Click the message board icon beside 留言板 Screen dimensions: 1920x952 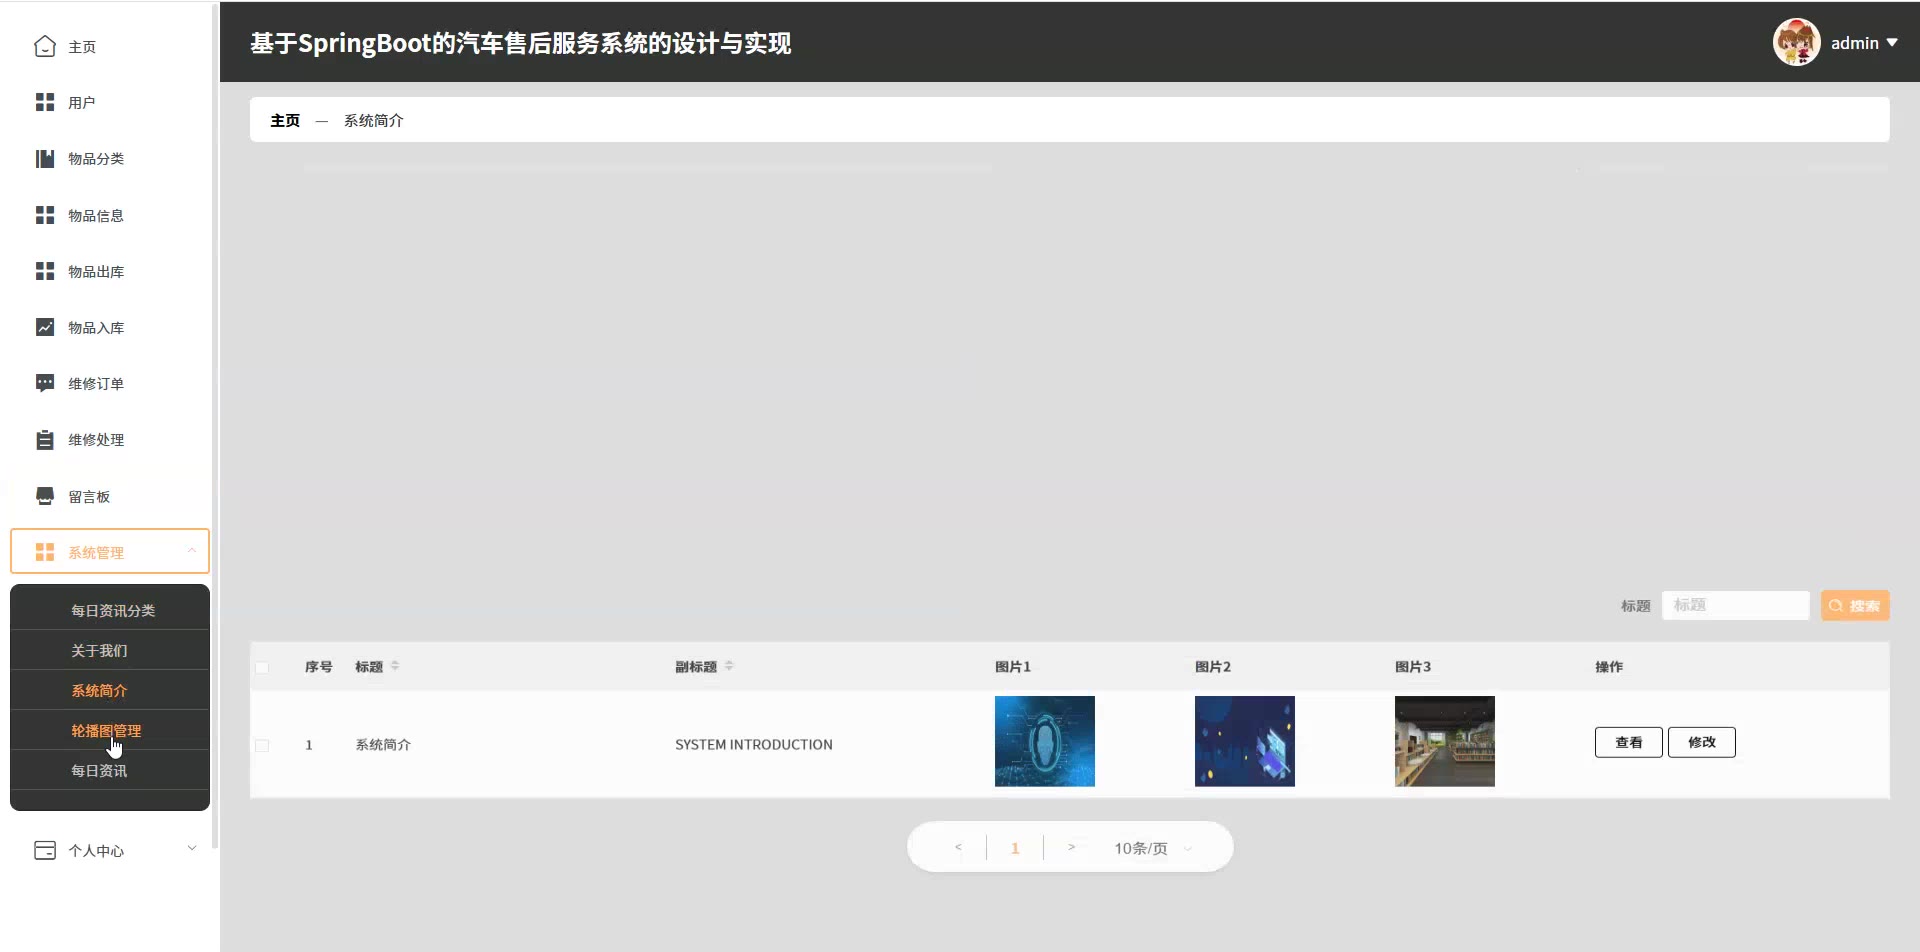(45, 497)
